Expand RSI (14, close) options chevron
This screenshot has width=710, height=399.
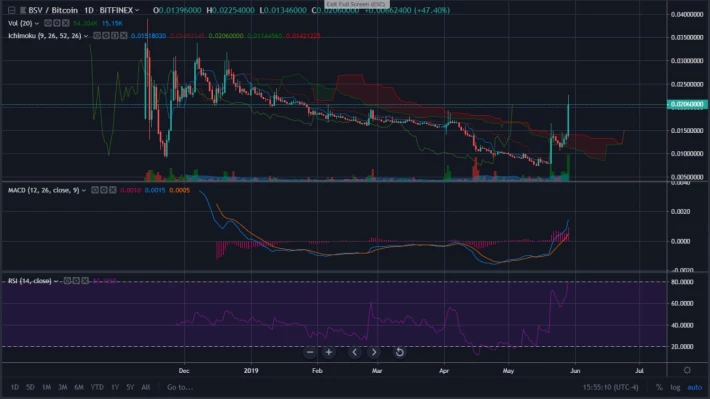[56, 281]
